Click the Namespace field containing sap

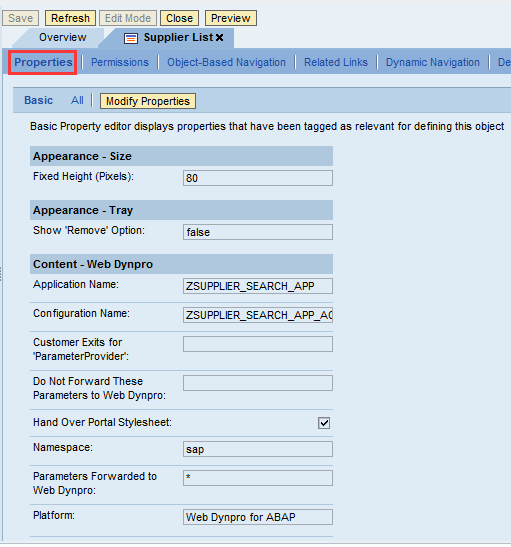pyautogui.click(x=258, y=449)
